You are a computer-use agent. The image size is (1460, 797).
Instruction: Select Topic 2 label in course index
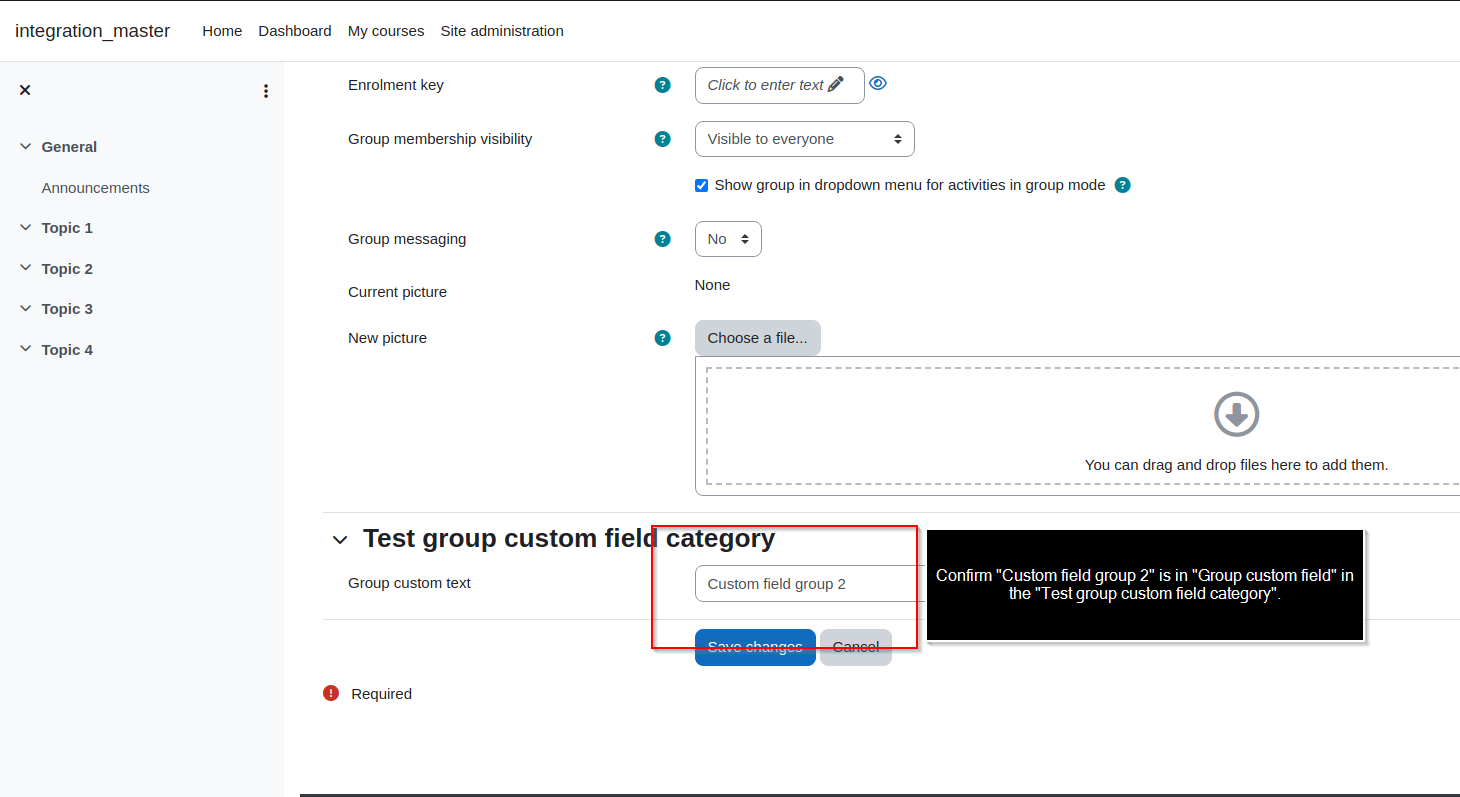[x=67, y=269]
